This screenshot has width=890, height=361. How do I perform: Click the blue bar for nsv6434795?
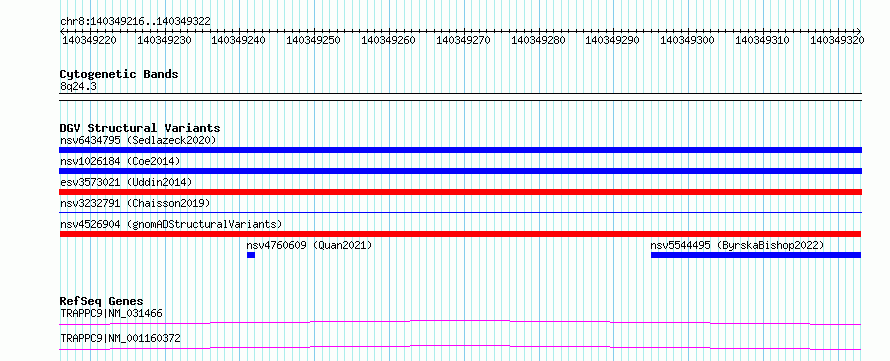460,150
